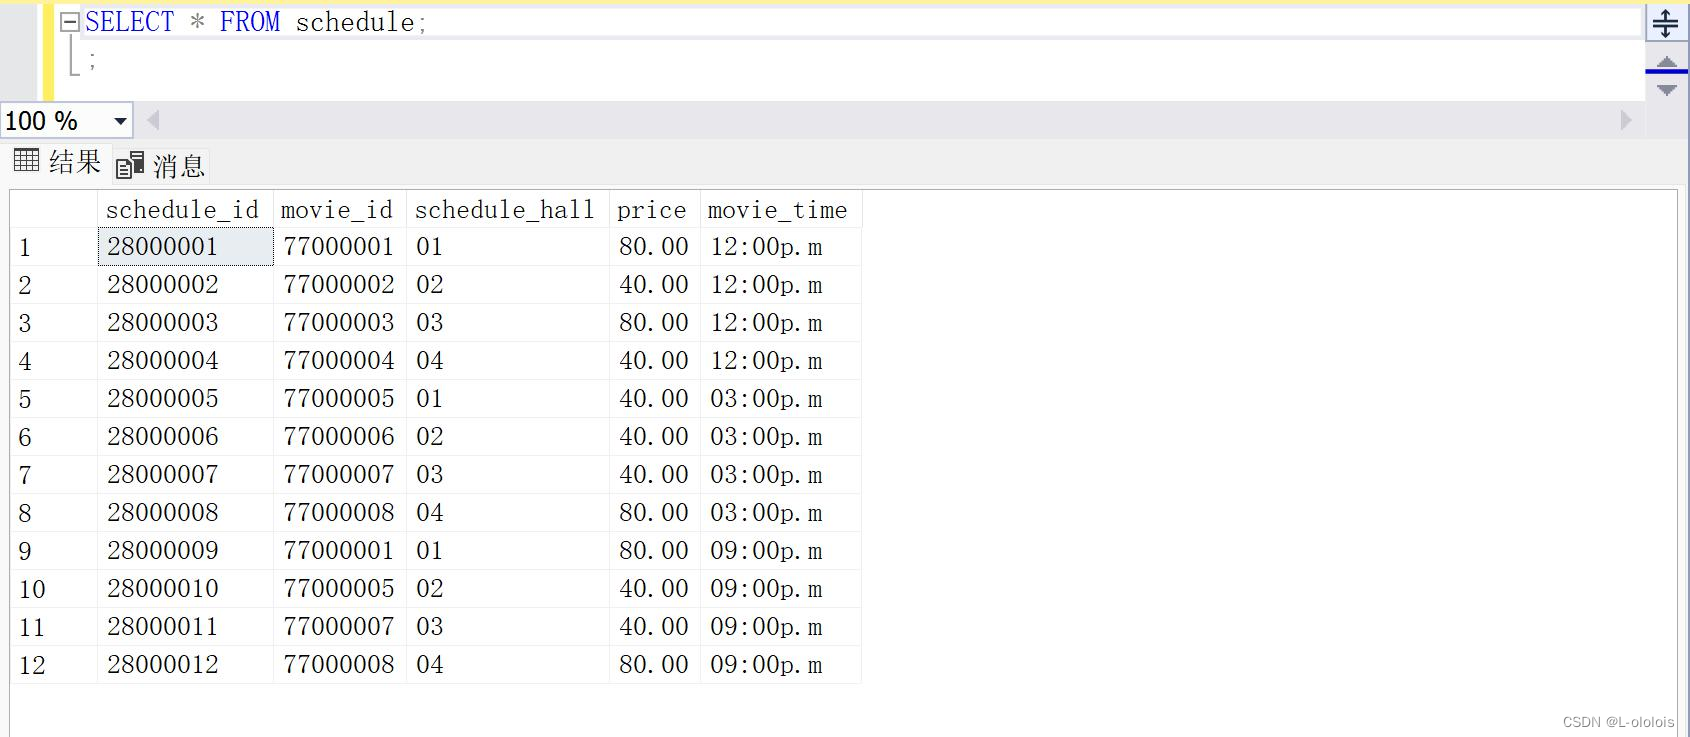The height and width of the screenshot is (737, 1690).
Task: Click cell with schedule_id 28000005
Action: (185, 399)
